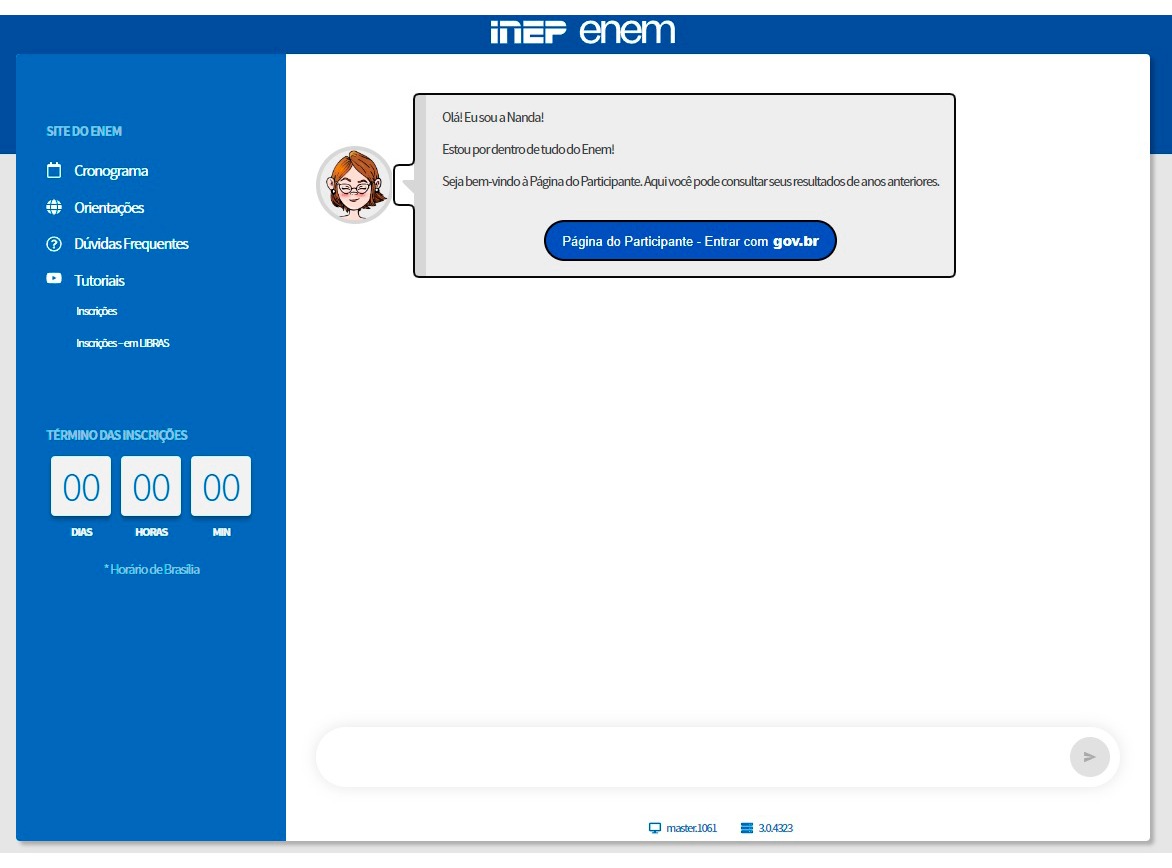Click Página do Participante - Entrar com gov.br
Image resolution: width=1172 pixels, height=868 pixels.
pos(689,241)
